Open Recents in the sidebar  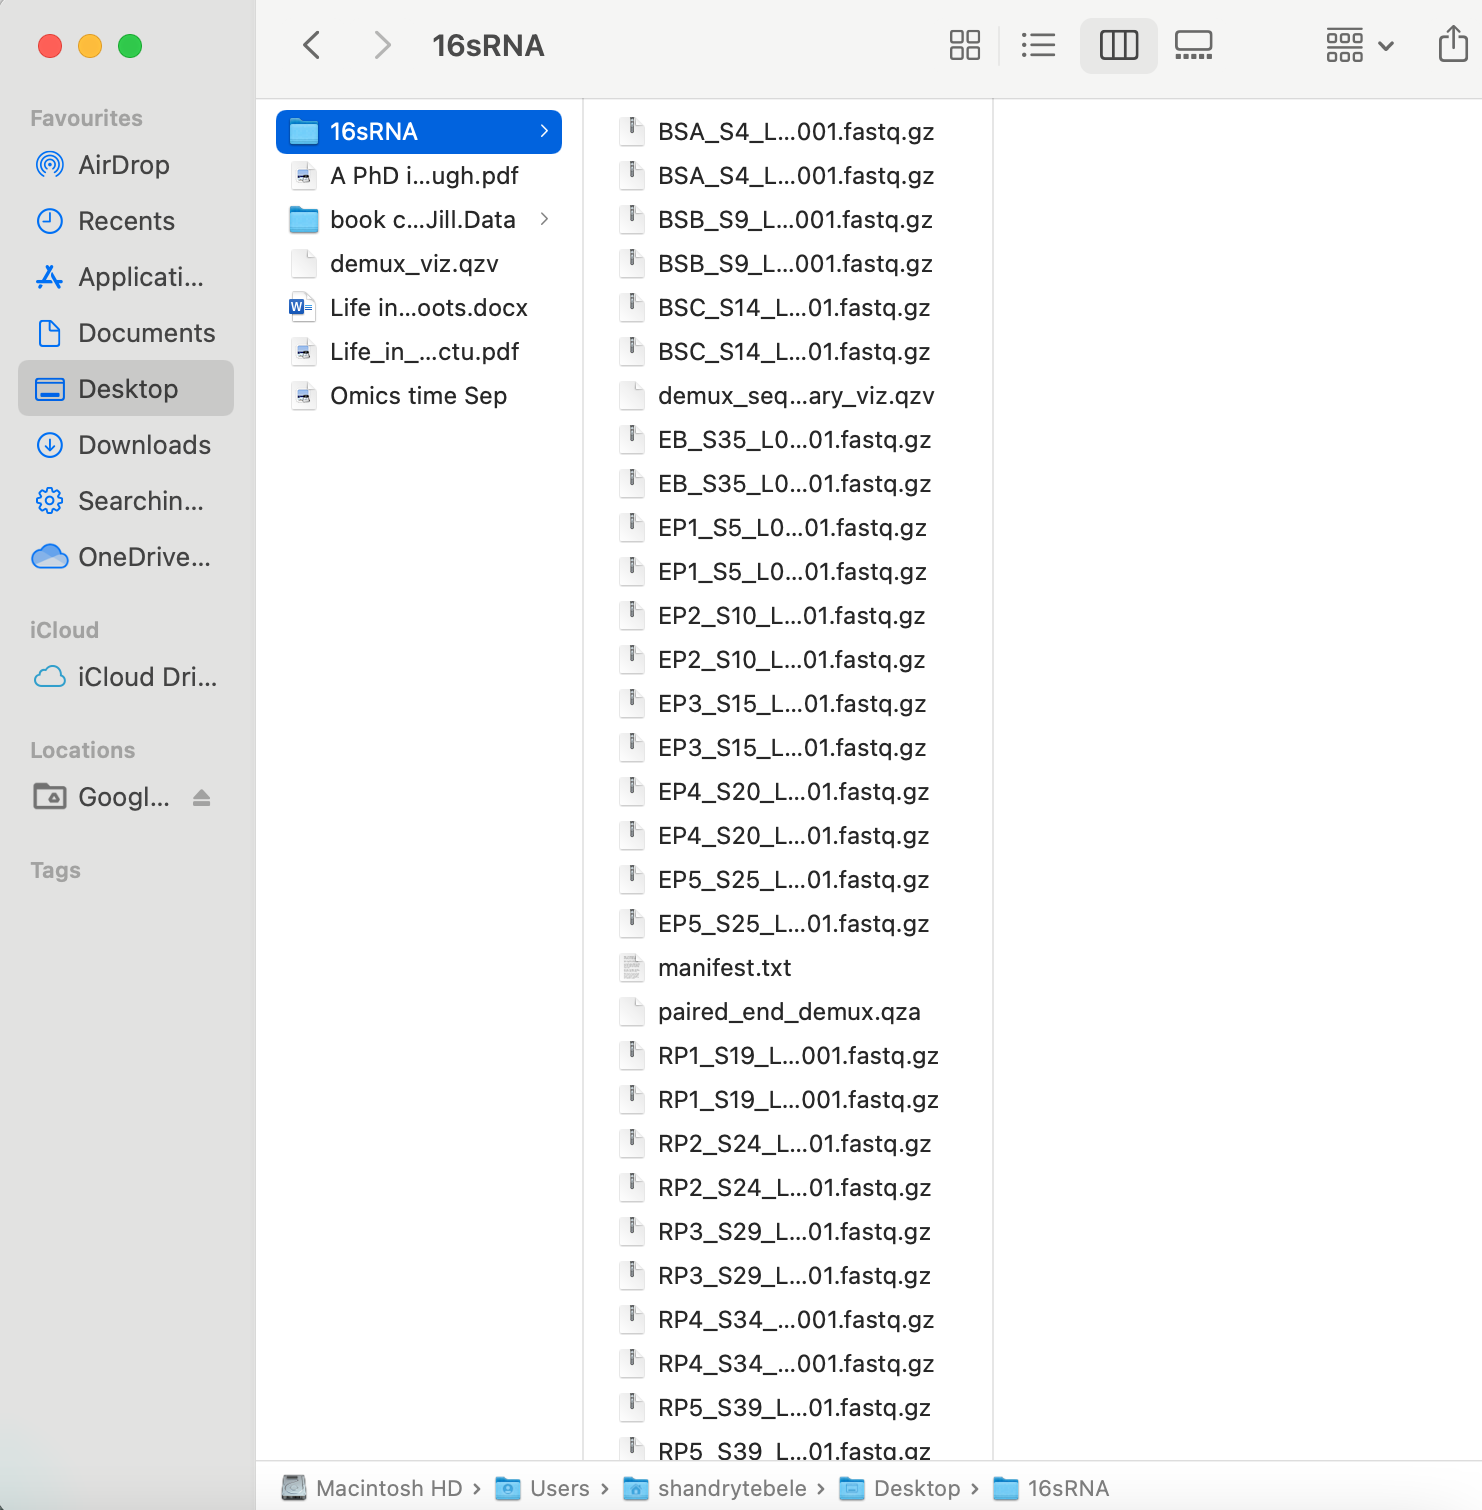point(126,221)
